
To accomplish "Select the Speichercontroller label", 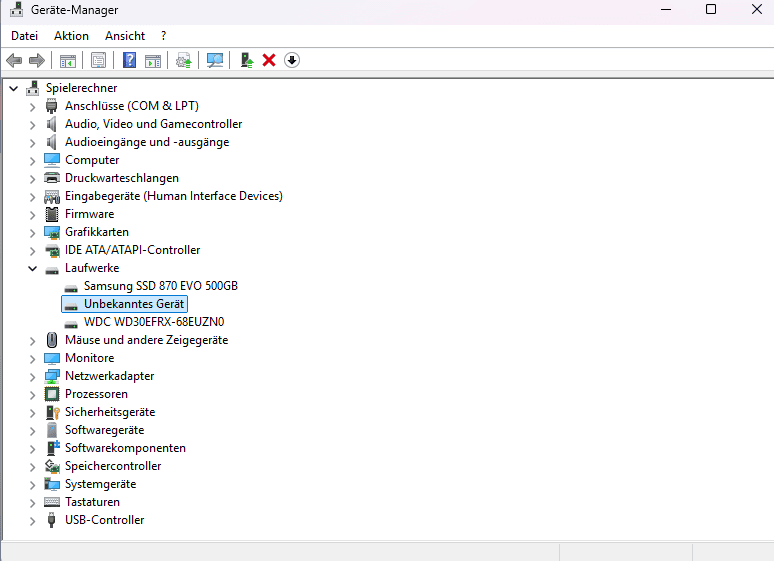I will click(x=113, y=466).
